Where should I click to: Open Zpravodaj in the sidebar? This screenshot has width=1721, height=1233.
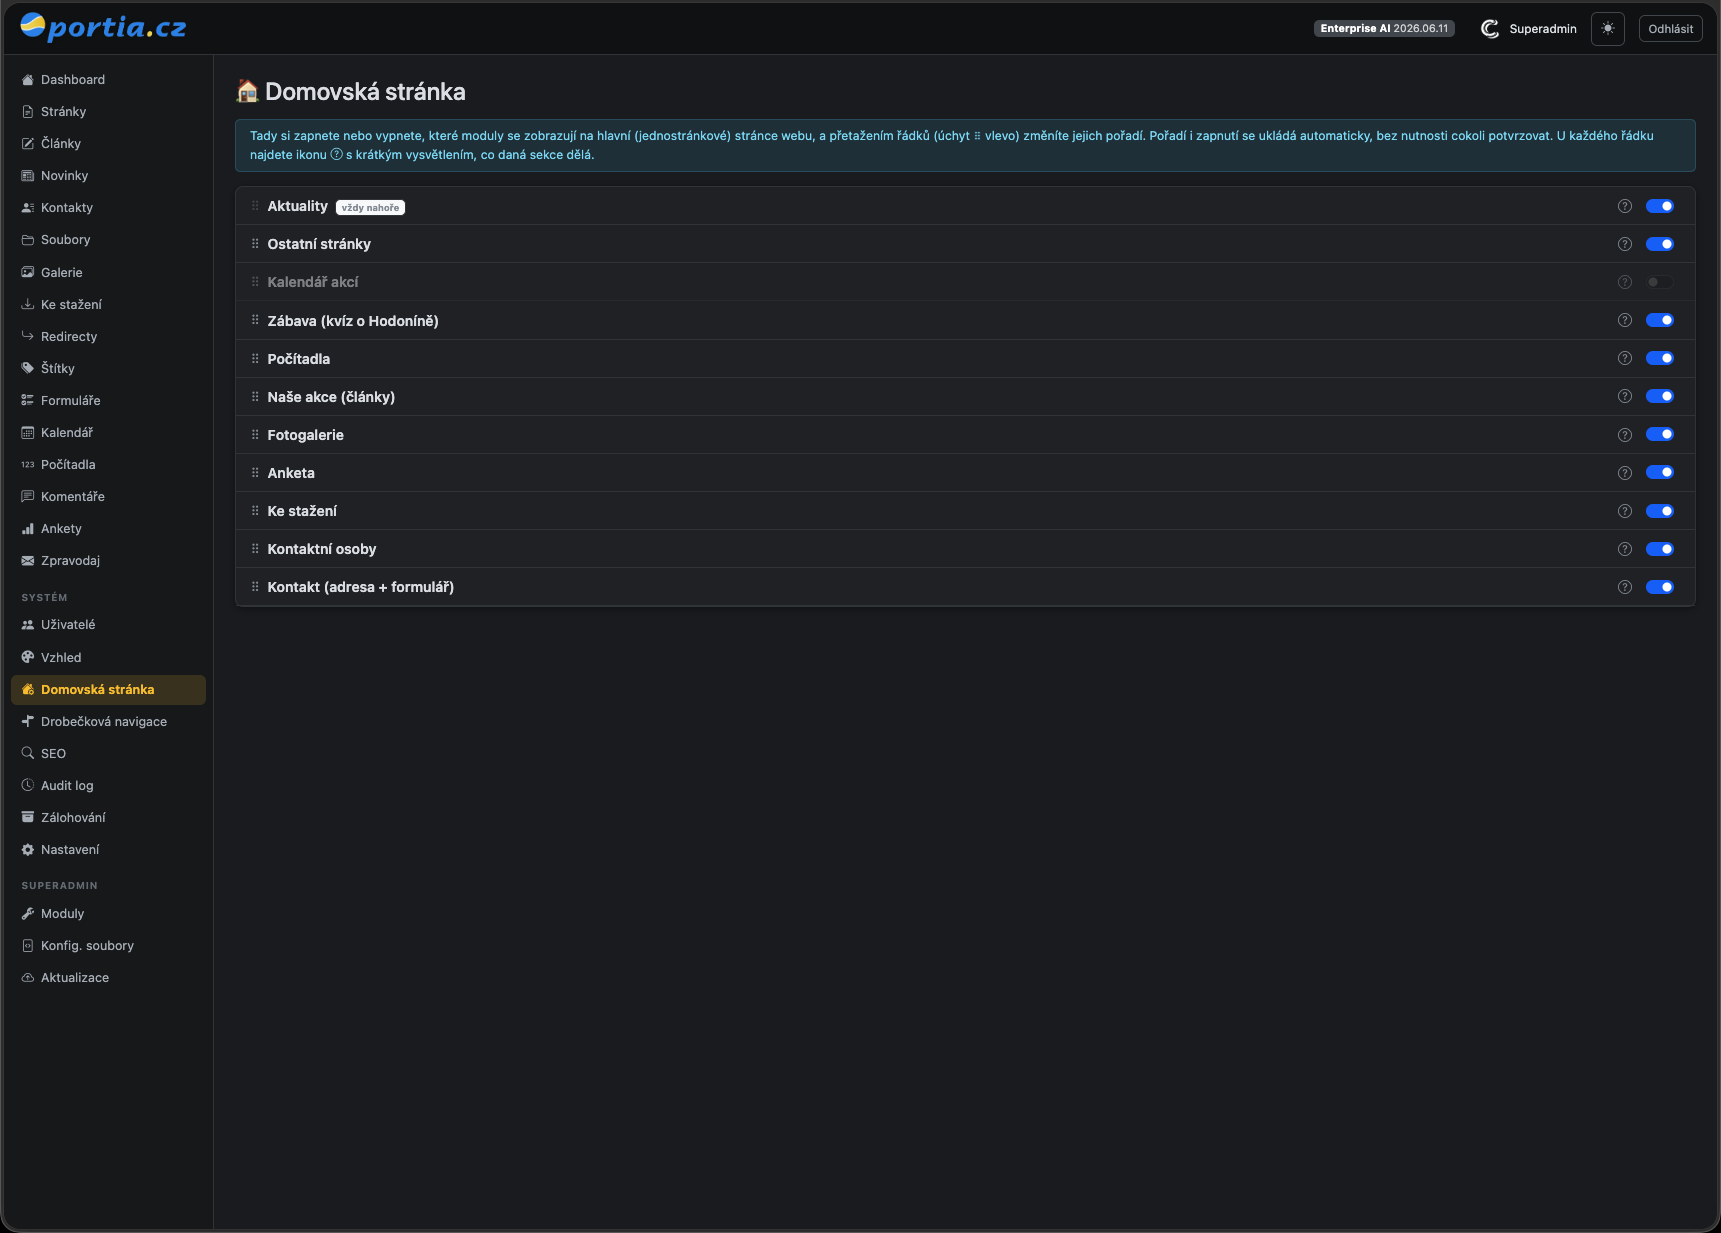pyautogui.click(x=108, y=560)
